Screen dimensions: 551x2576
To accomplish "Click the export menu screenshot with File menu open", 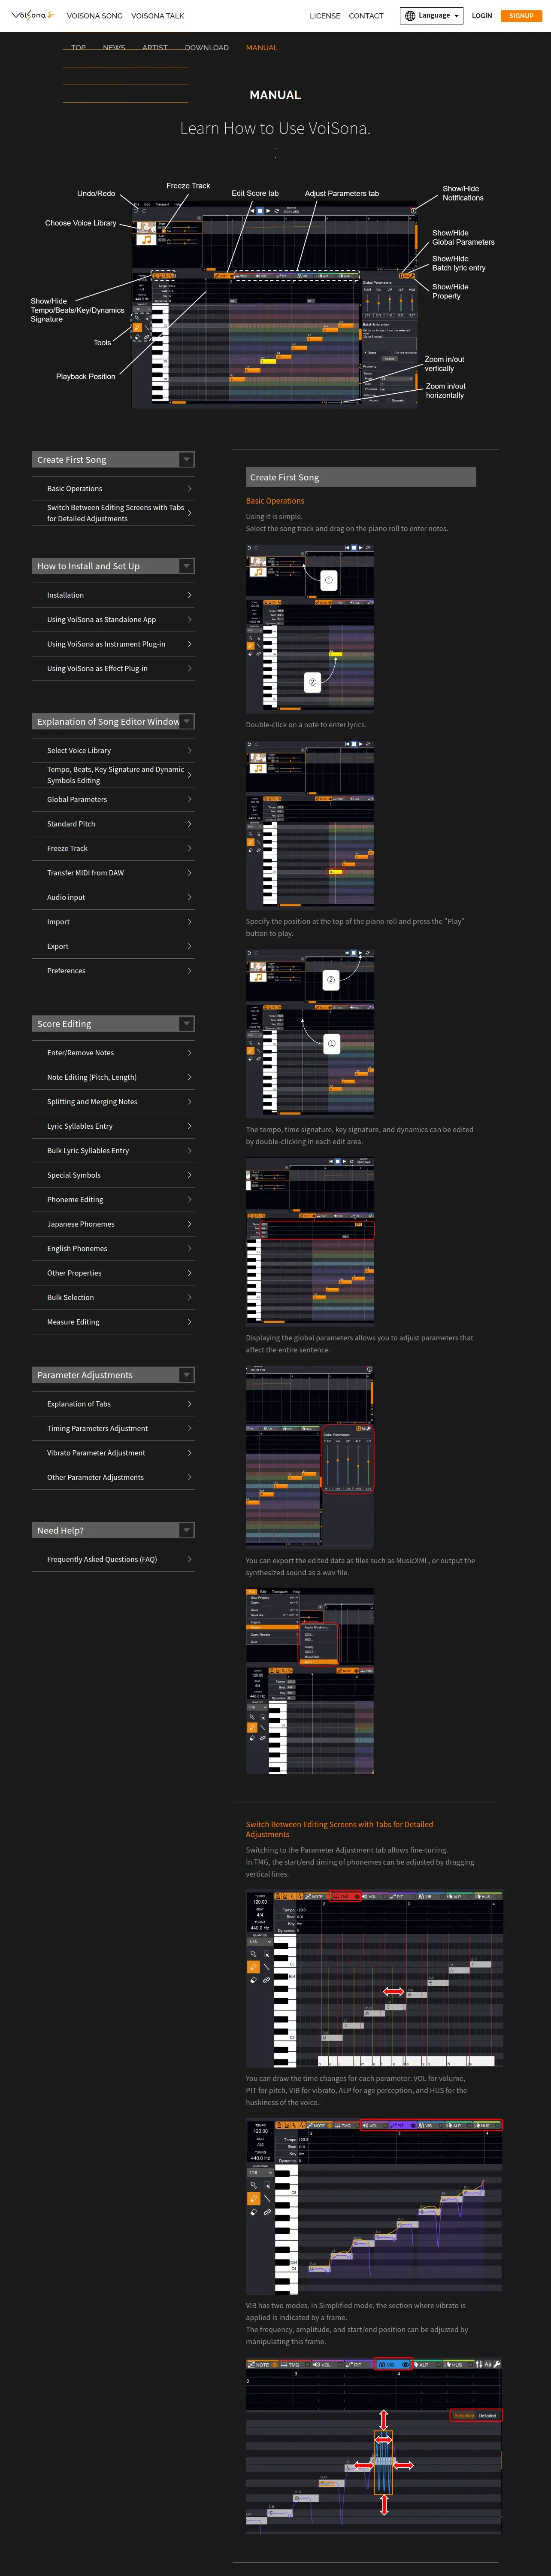I will [x=310, y=1681].
